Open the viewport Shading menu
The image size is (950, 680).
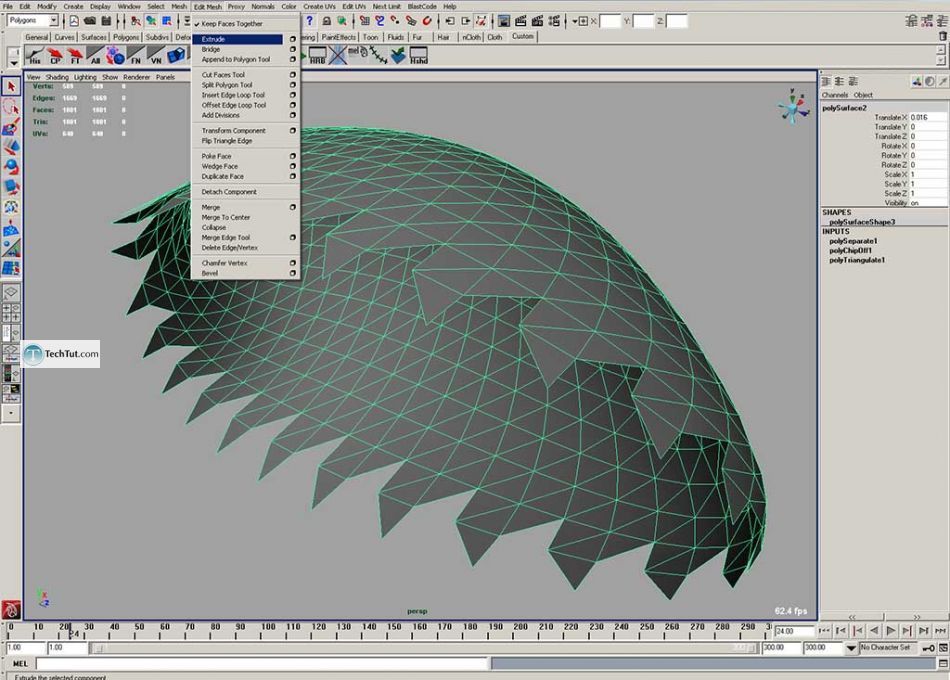pos(57,77)
